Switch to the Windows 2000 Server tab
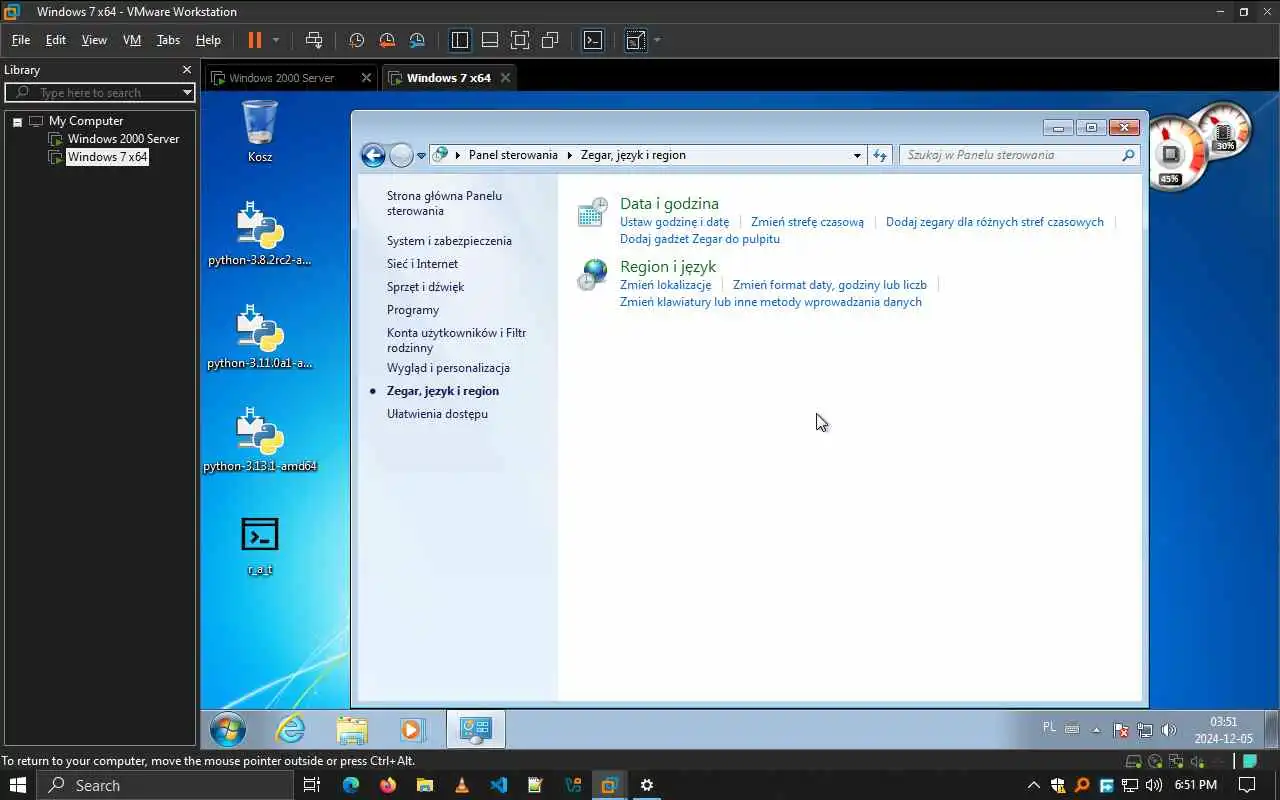The image size is (1280, 800). pyautogui.click(x=281, y=78)
